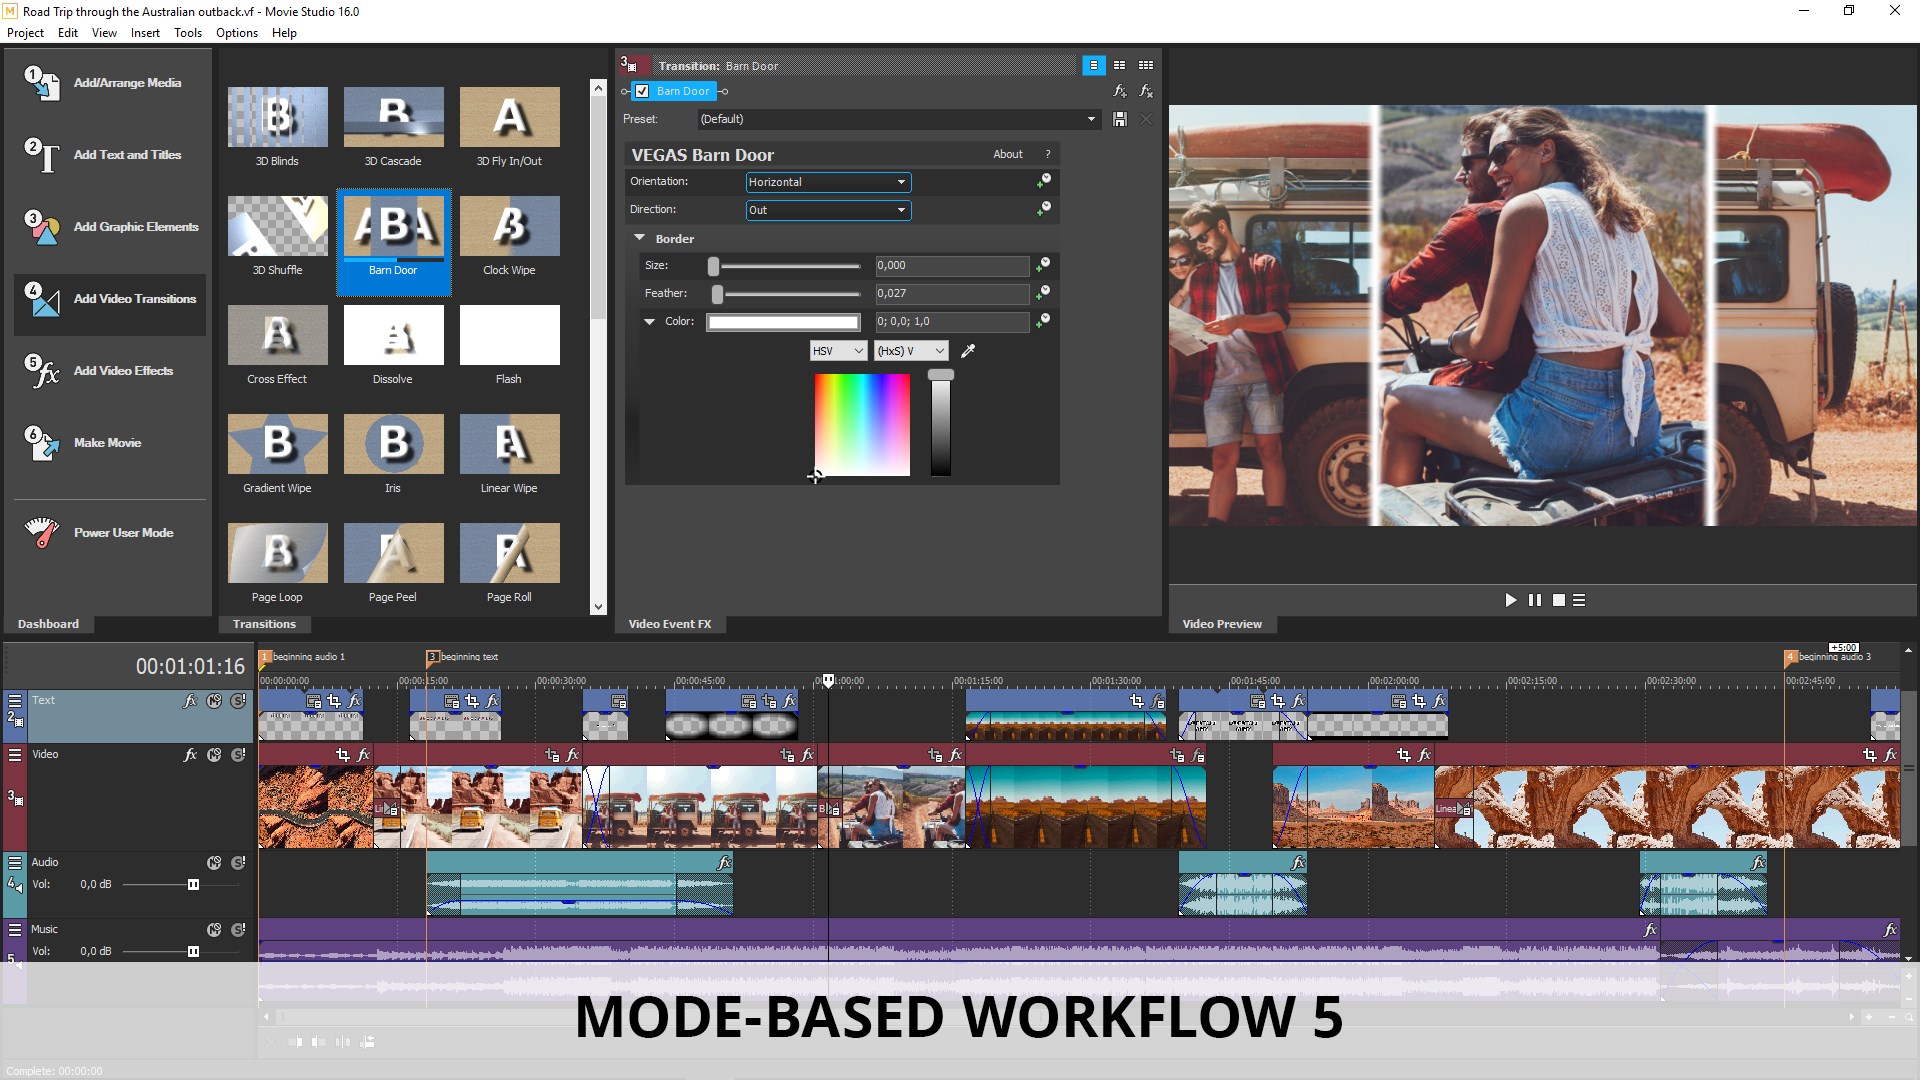Screen dimensions: 1920x1080
Task: Open Power User Mode icon
Action: click(42, 533)
